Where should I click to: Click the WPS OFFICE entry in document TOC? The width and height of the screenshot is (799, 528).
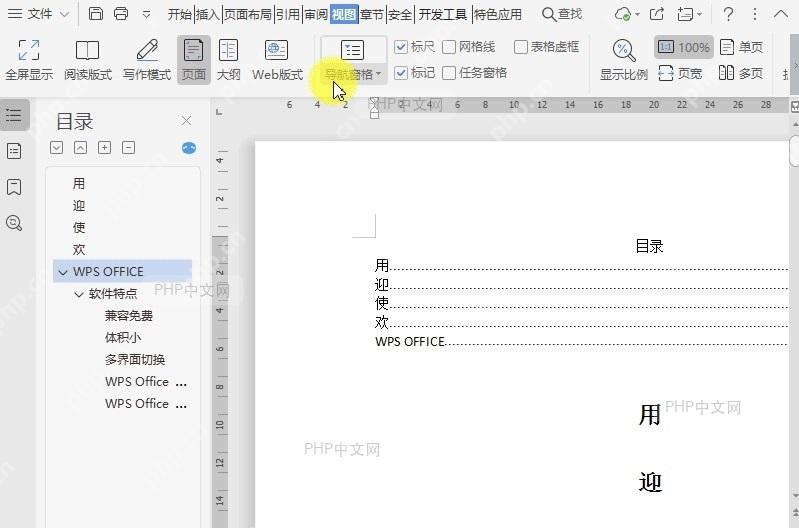[410, 341]
